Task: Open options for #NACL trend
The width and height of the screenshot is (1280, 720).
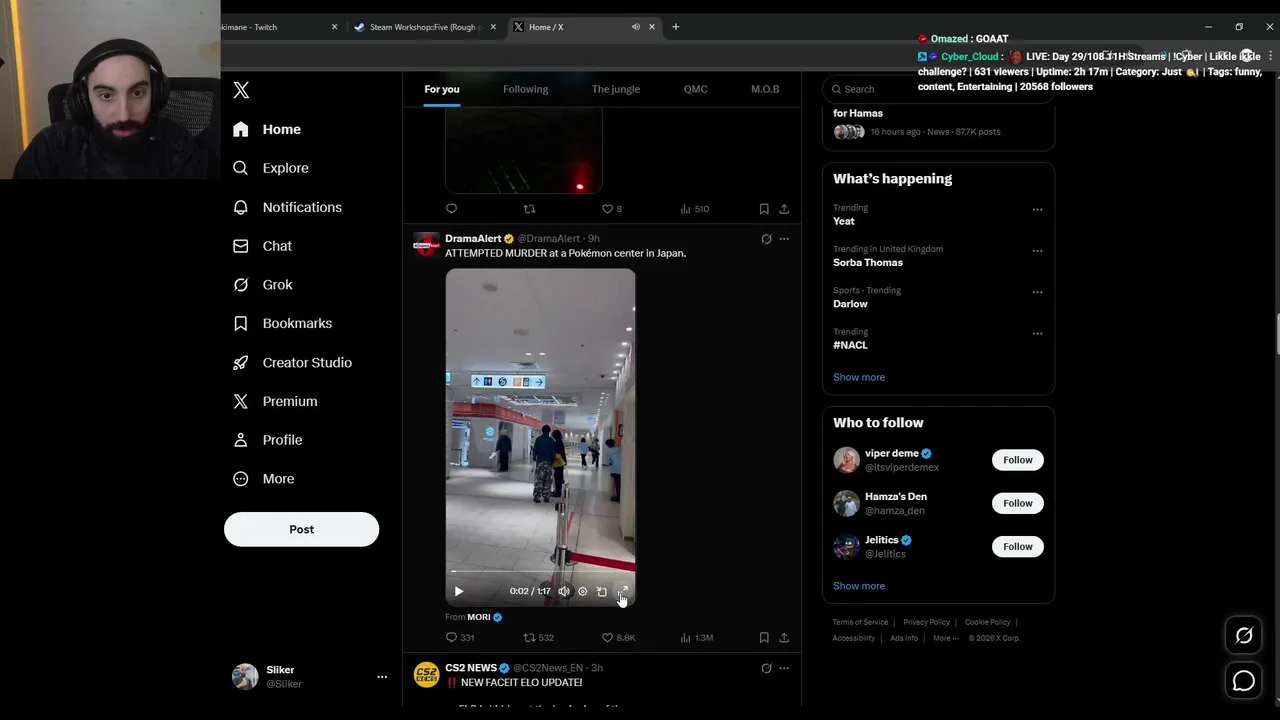Action: pos(1037,334)
